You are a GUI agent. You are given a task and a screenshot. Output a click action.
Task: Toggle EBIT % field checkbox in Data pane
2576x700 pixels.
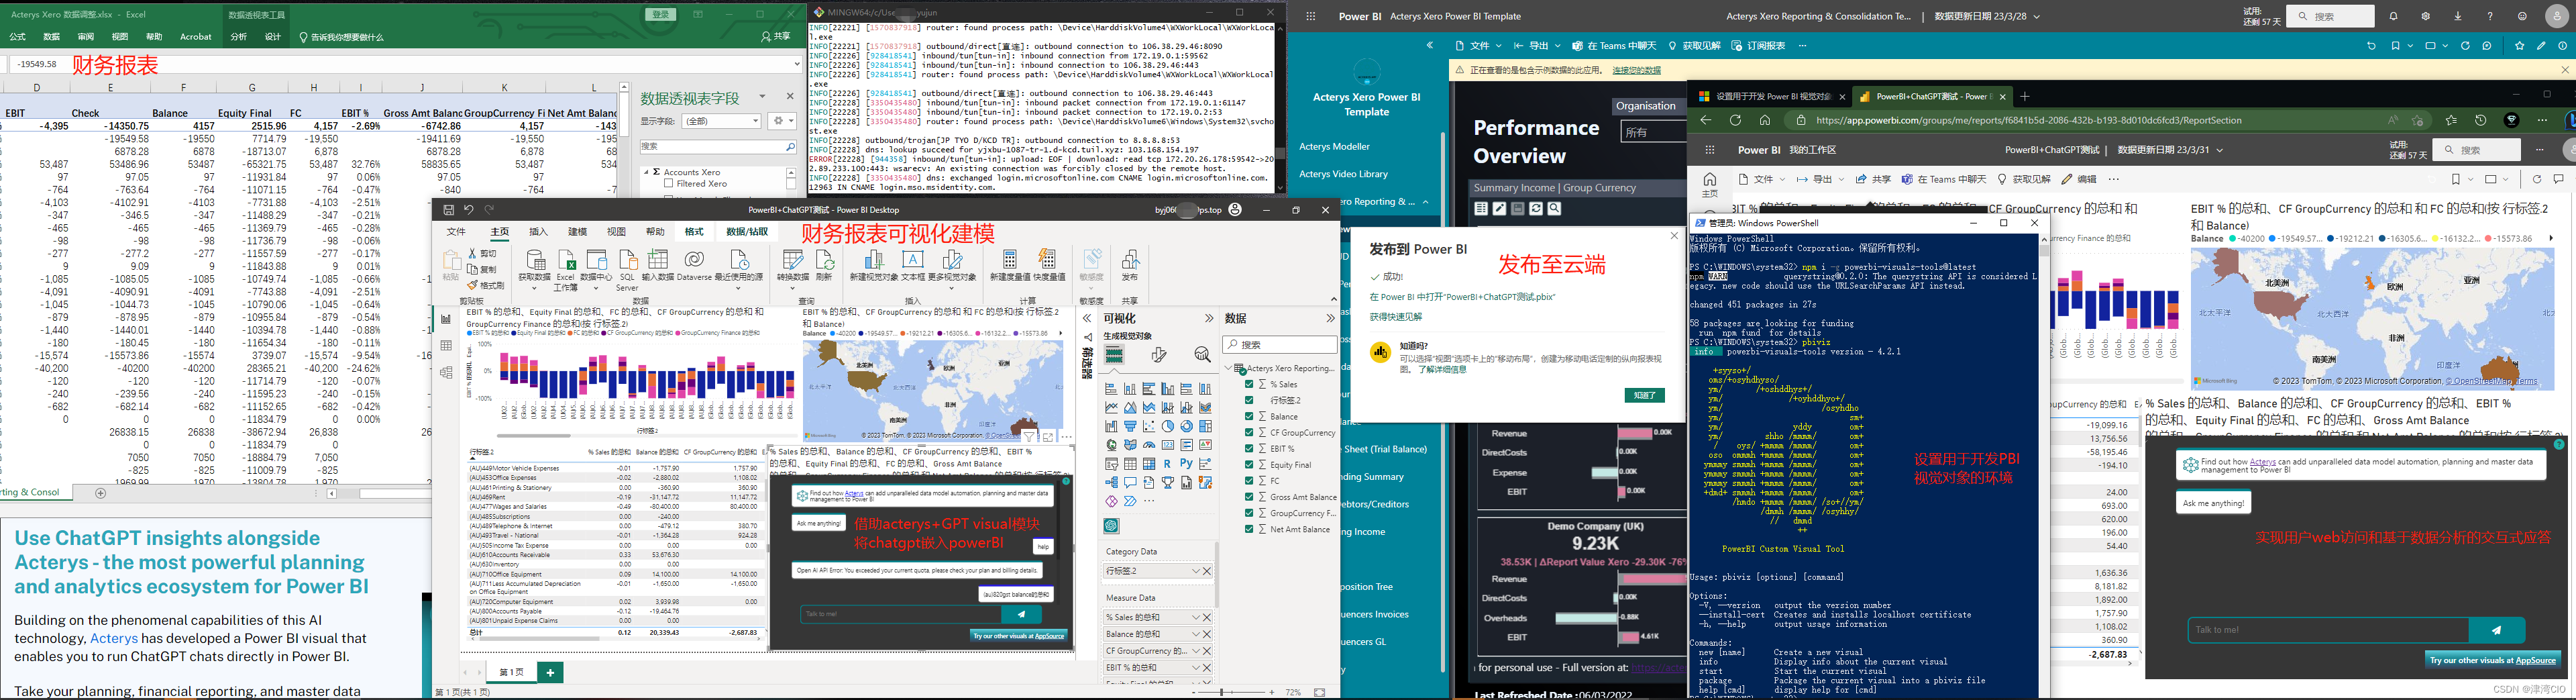coord(1249,448)
